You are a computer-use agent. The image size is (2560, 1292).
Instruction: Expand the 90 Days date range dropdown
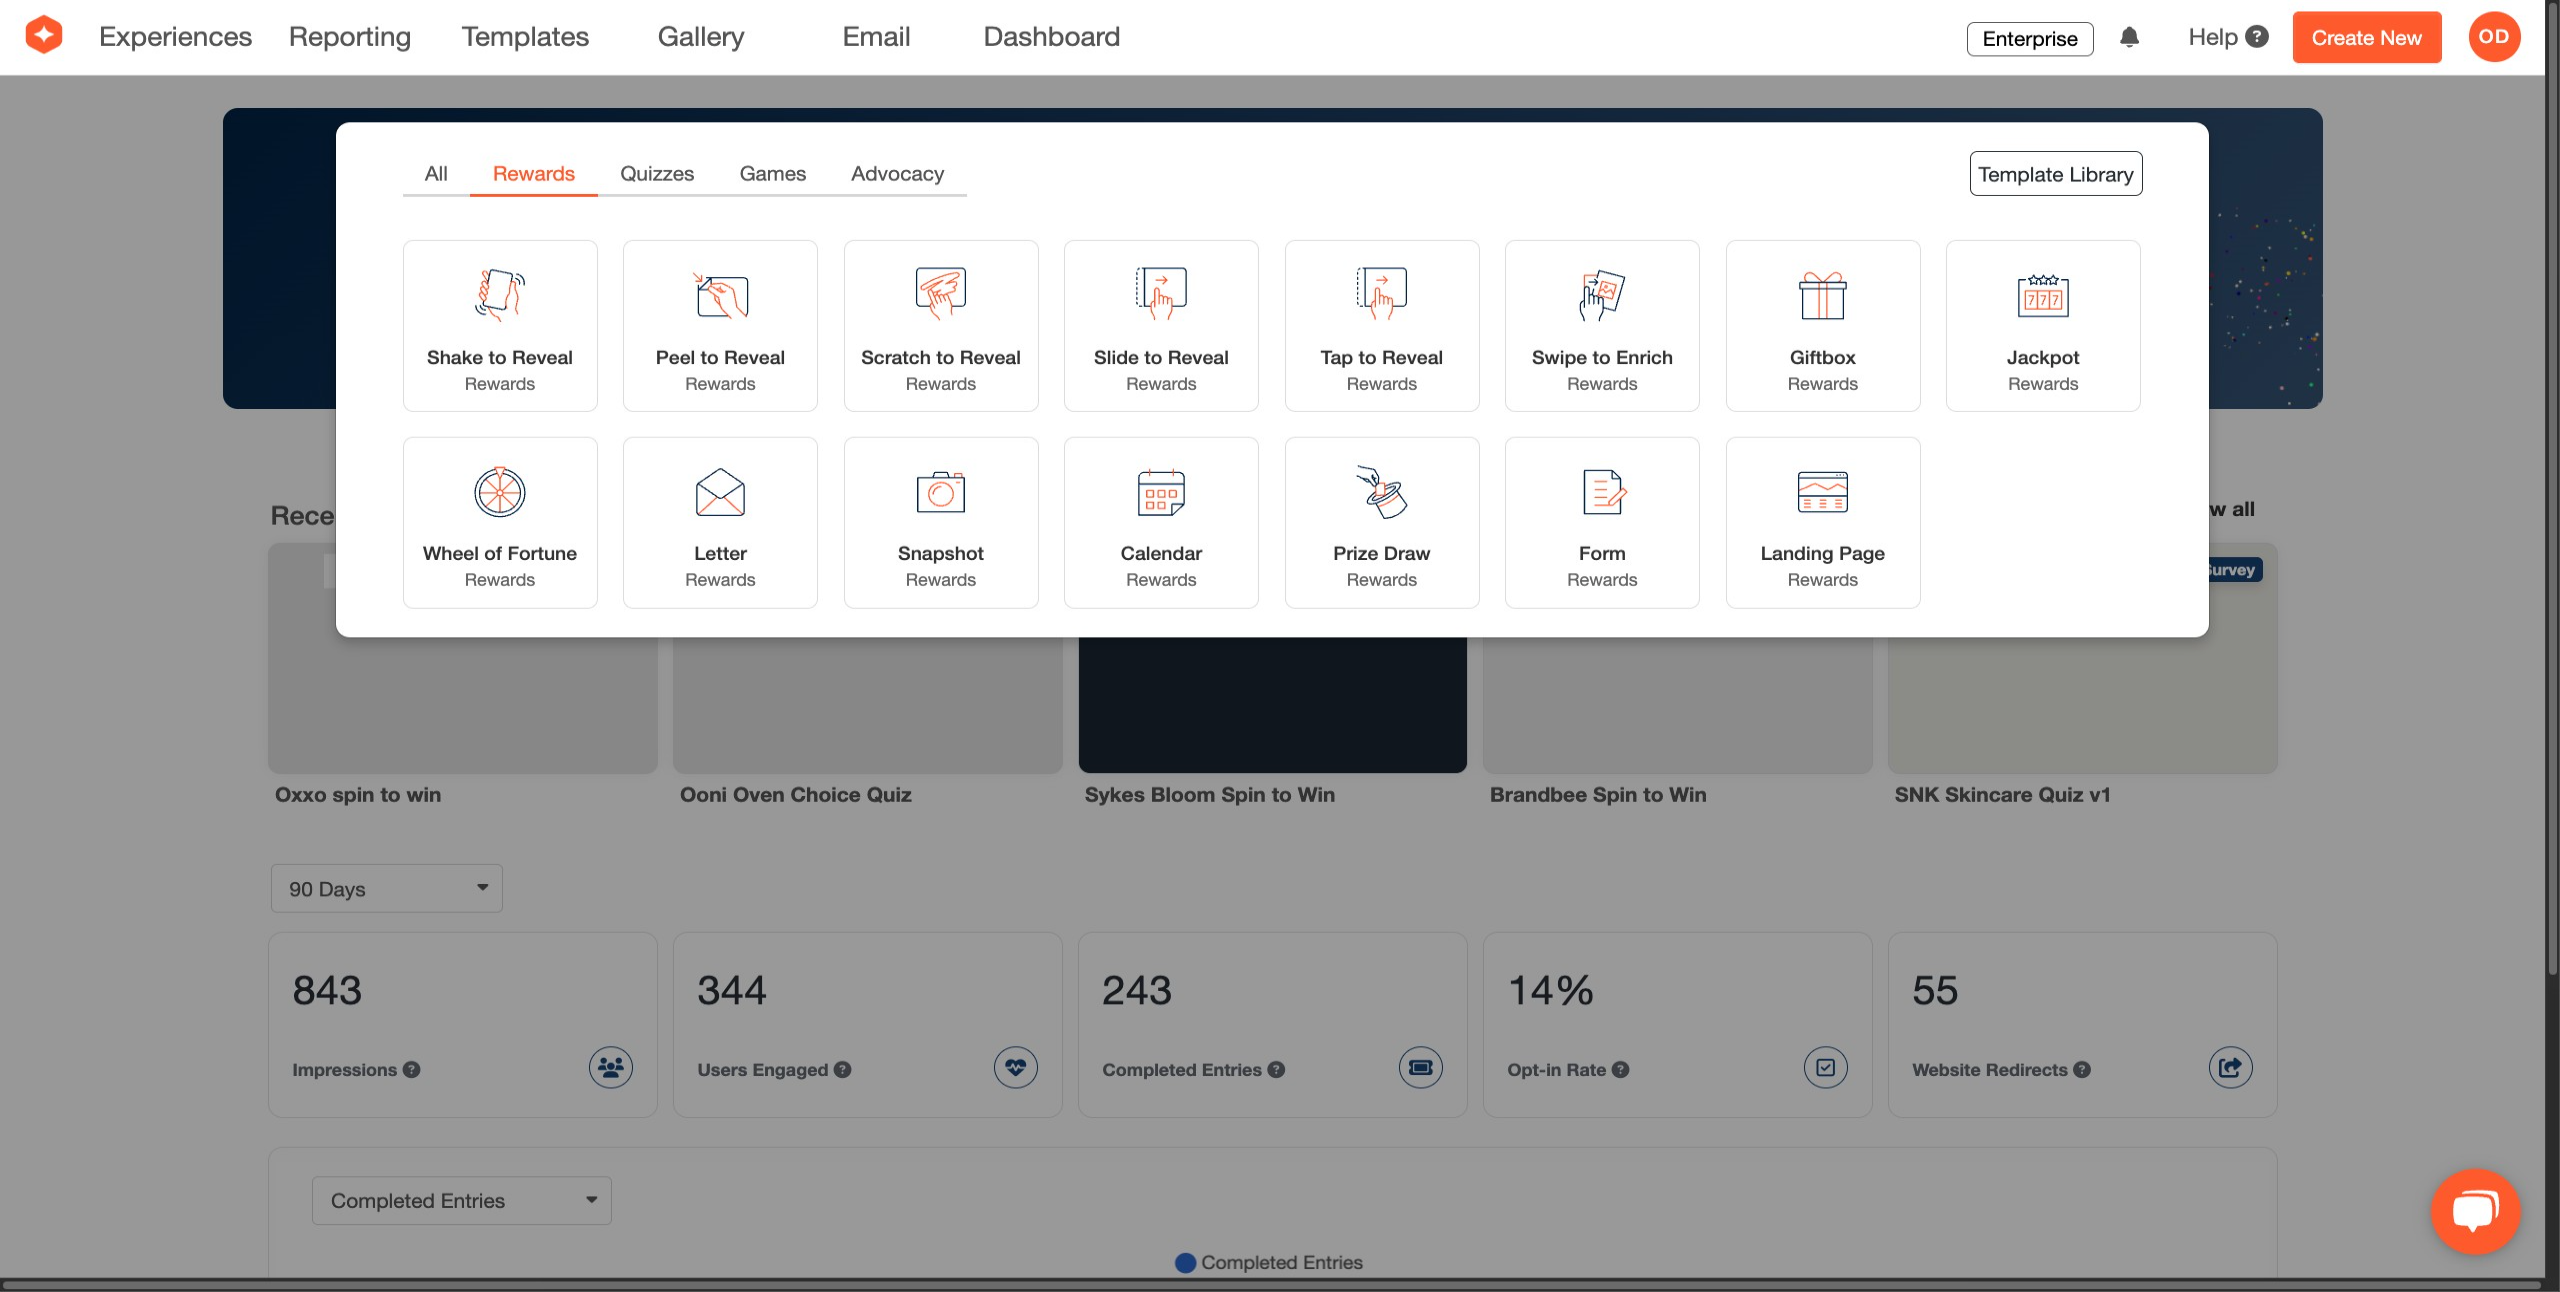tap(386, 888)
